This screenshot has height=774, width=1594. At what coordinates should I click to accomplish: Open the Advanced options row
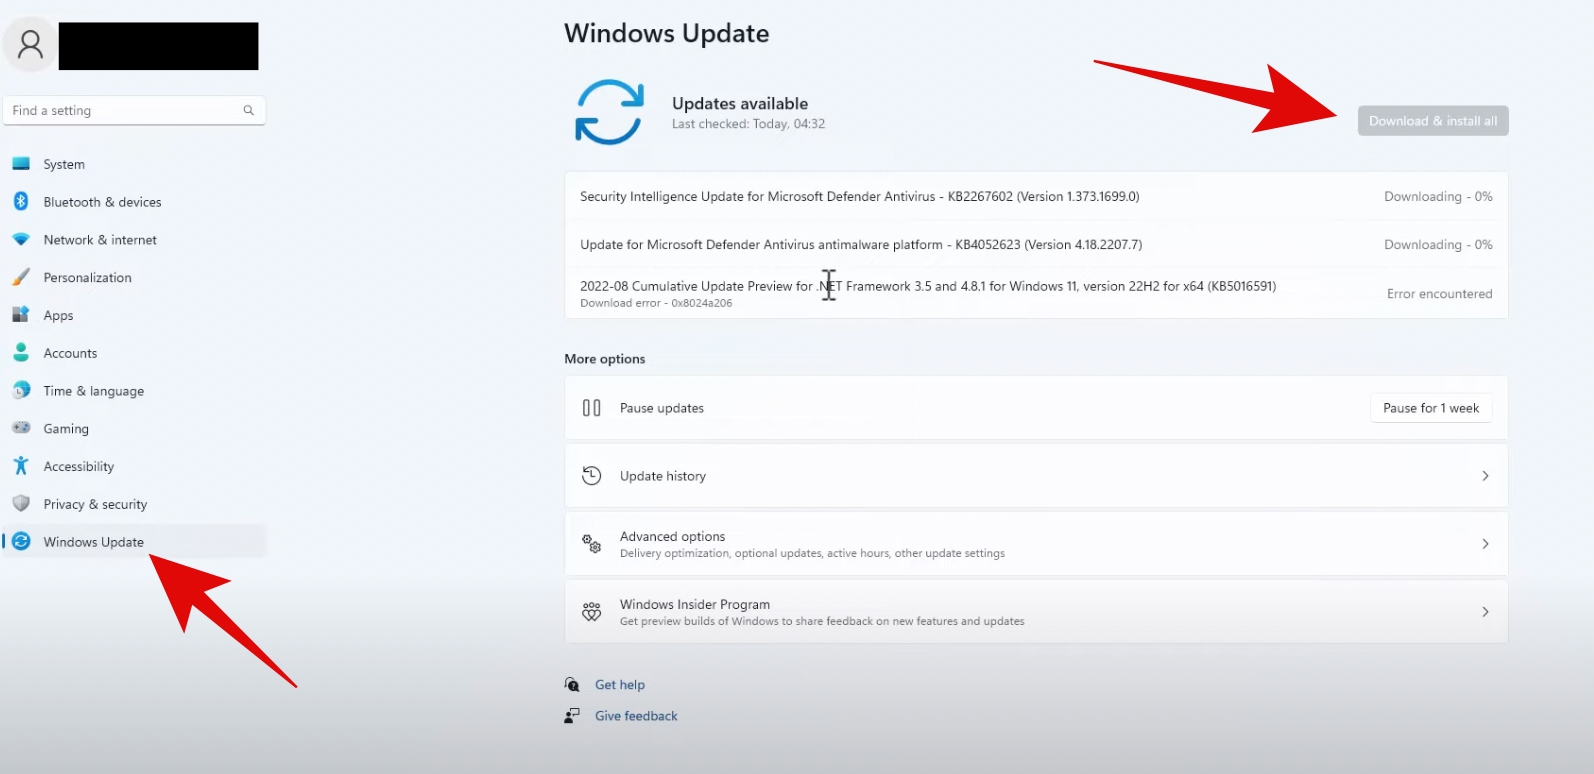click(1036, 544)
